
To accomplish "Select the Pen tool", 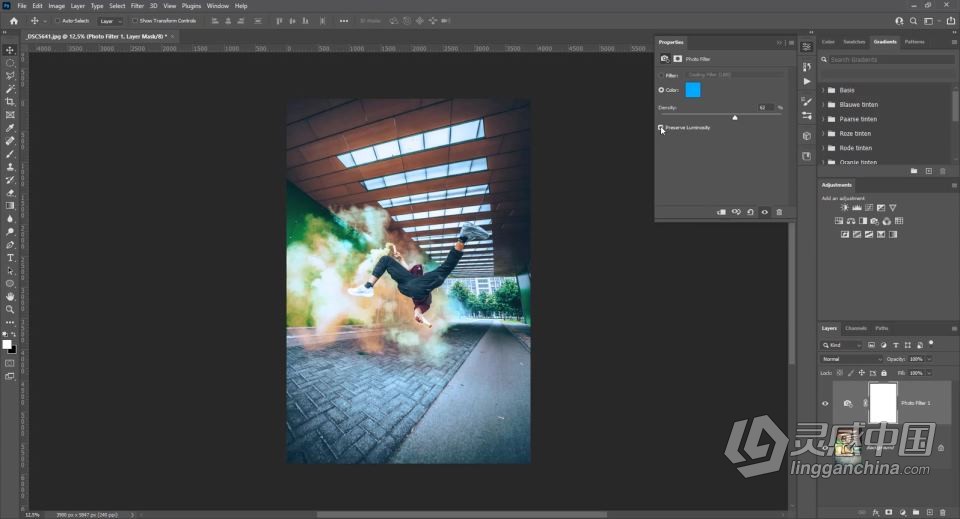I will point(10,245).
